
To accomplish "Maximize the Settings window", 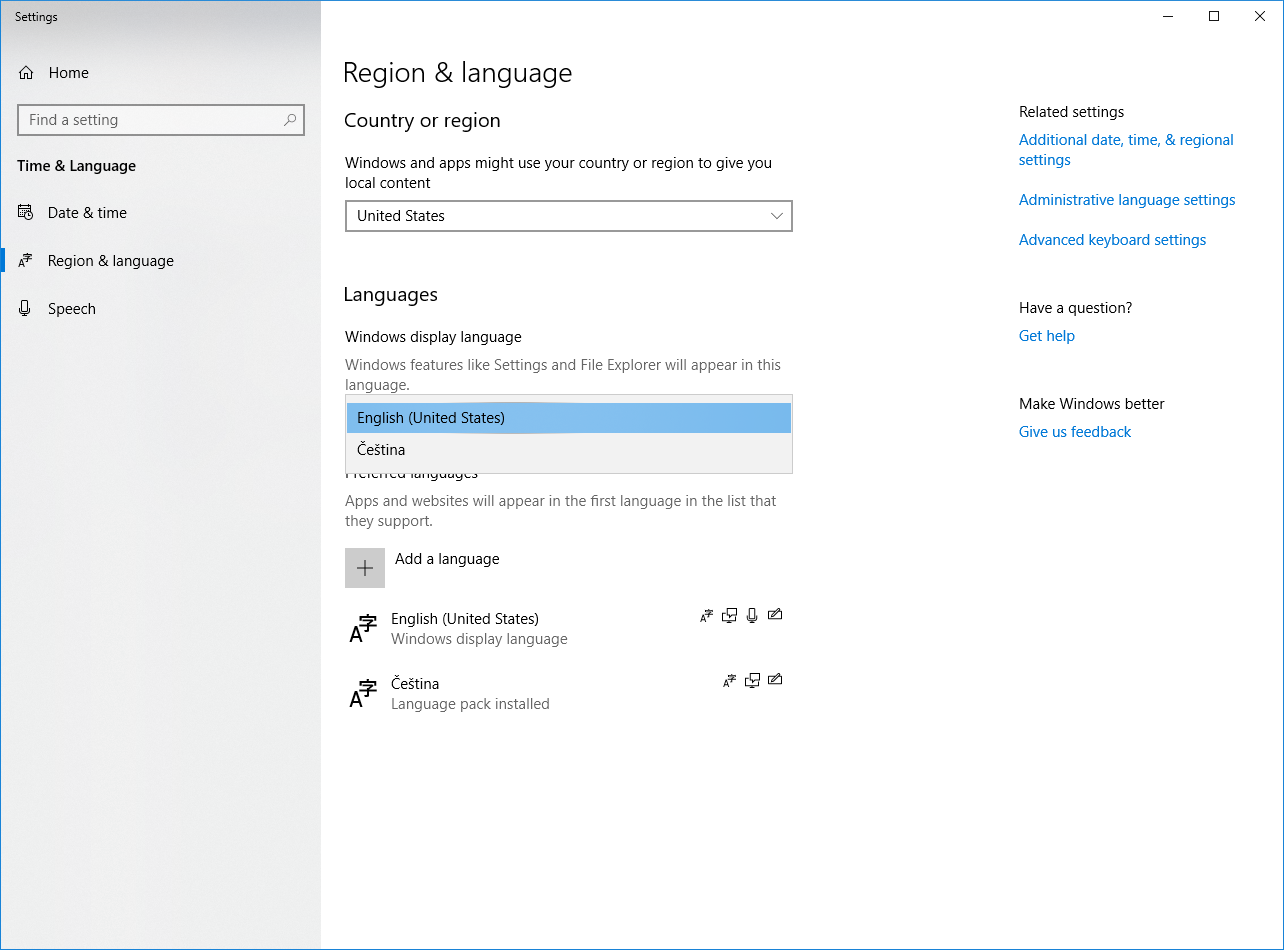I will (x=1214, y=16).
